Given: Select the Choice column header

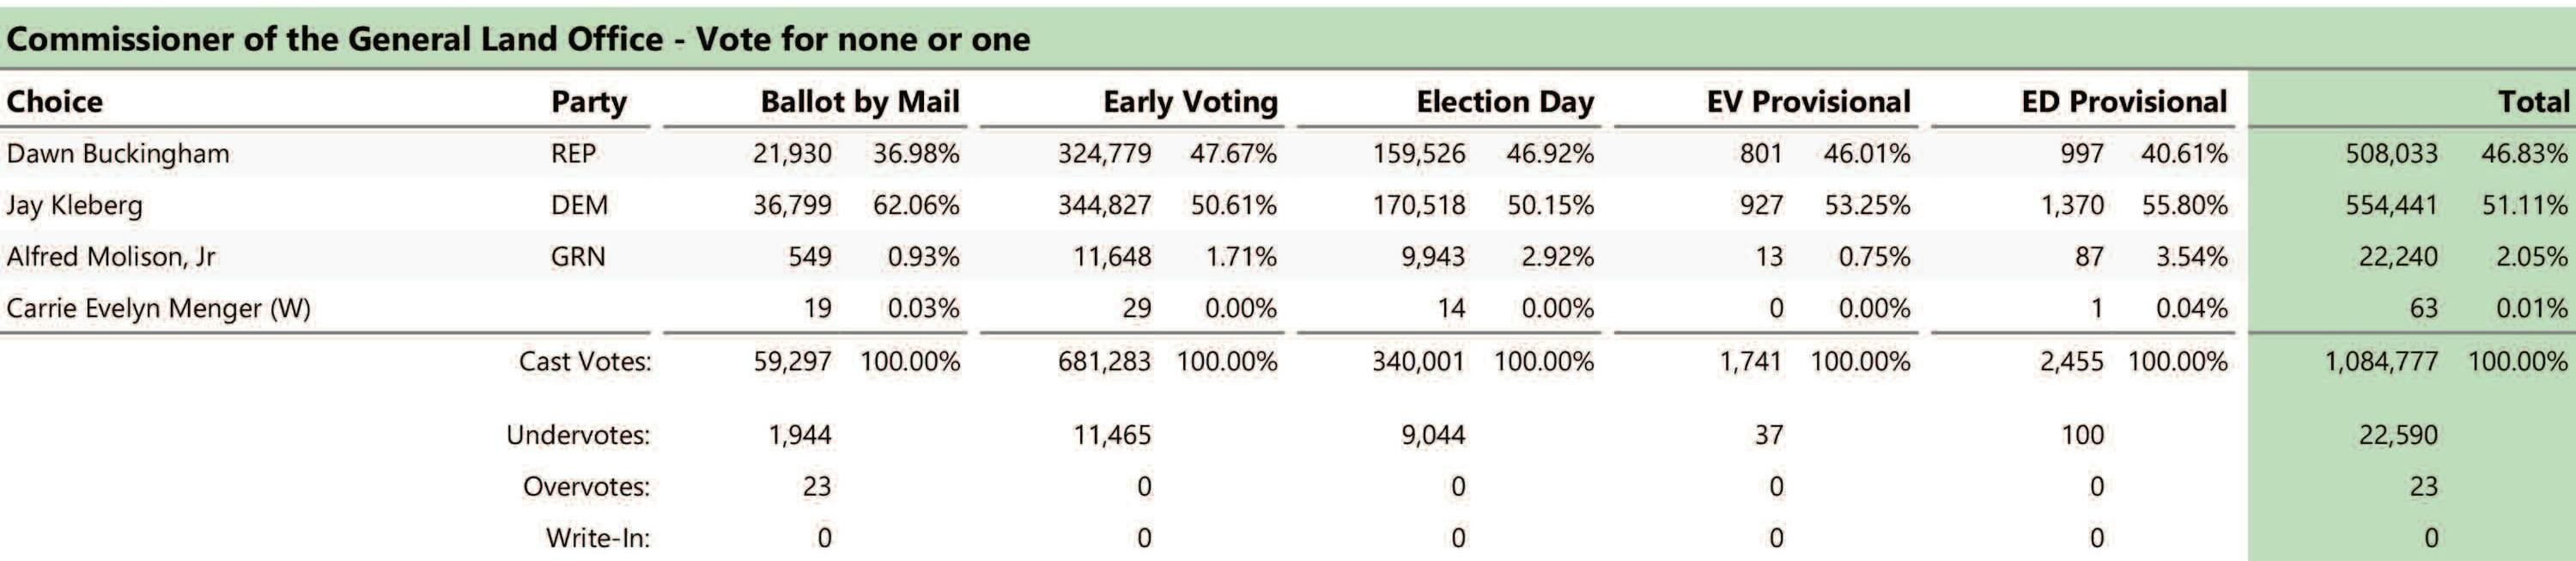Looking at the screenshot, I should [x=54, y=102].
